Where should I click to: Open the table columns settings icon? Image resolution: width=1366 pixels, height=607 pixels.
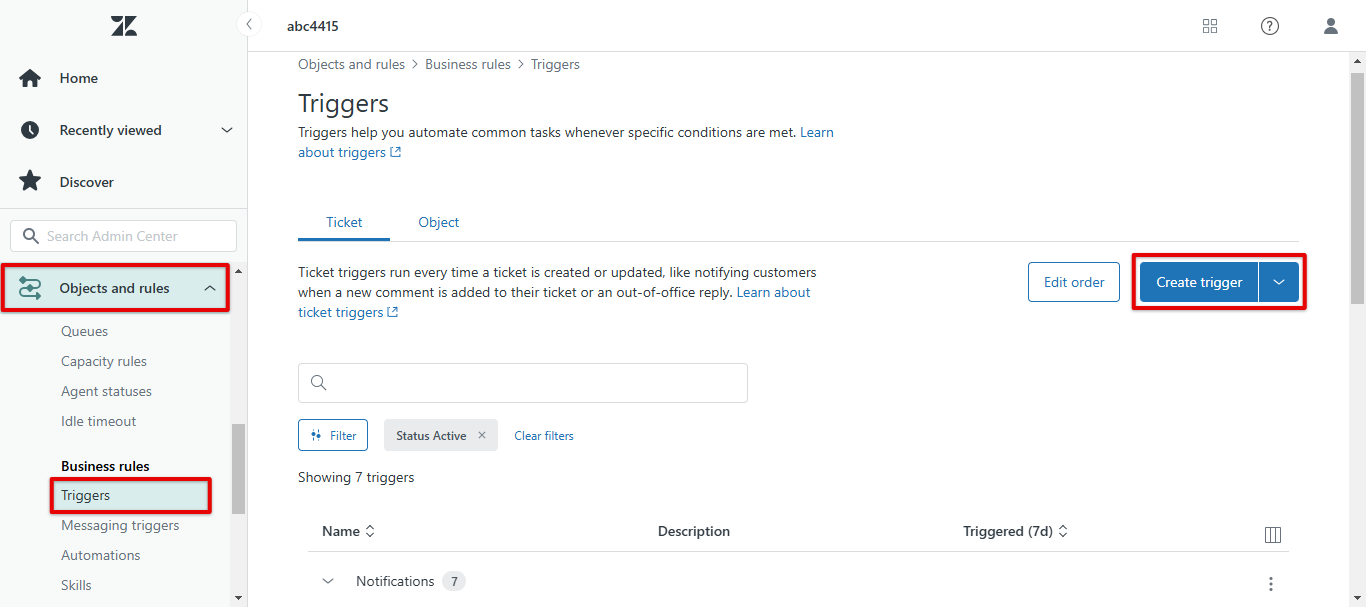[x=1273, y=535]
